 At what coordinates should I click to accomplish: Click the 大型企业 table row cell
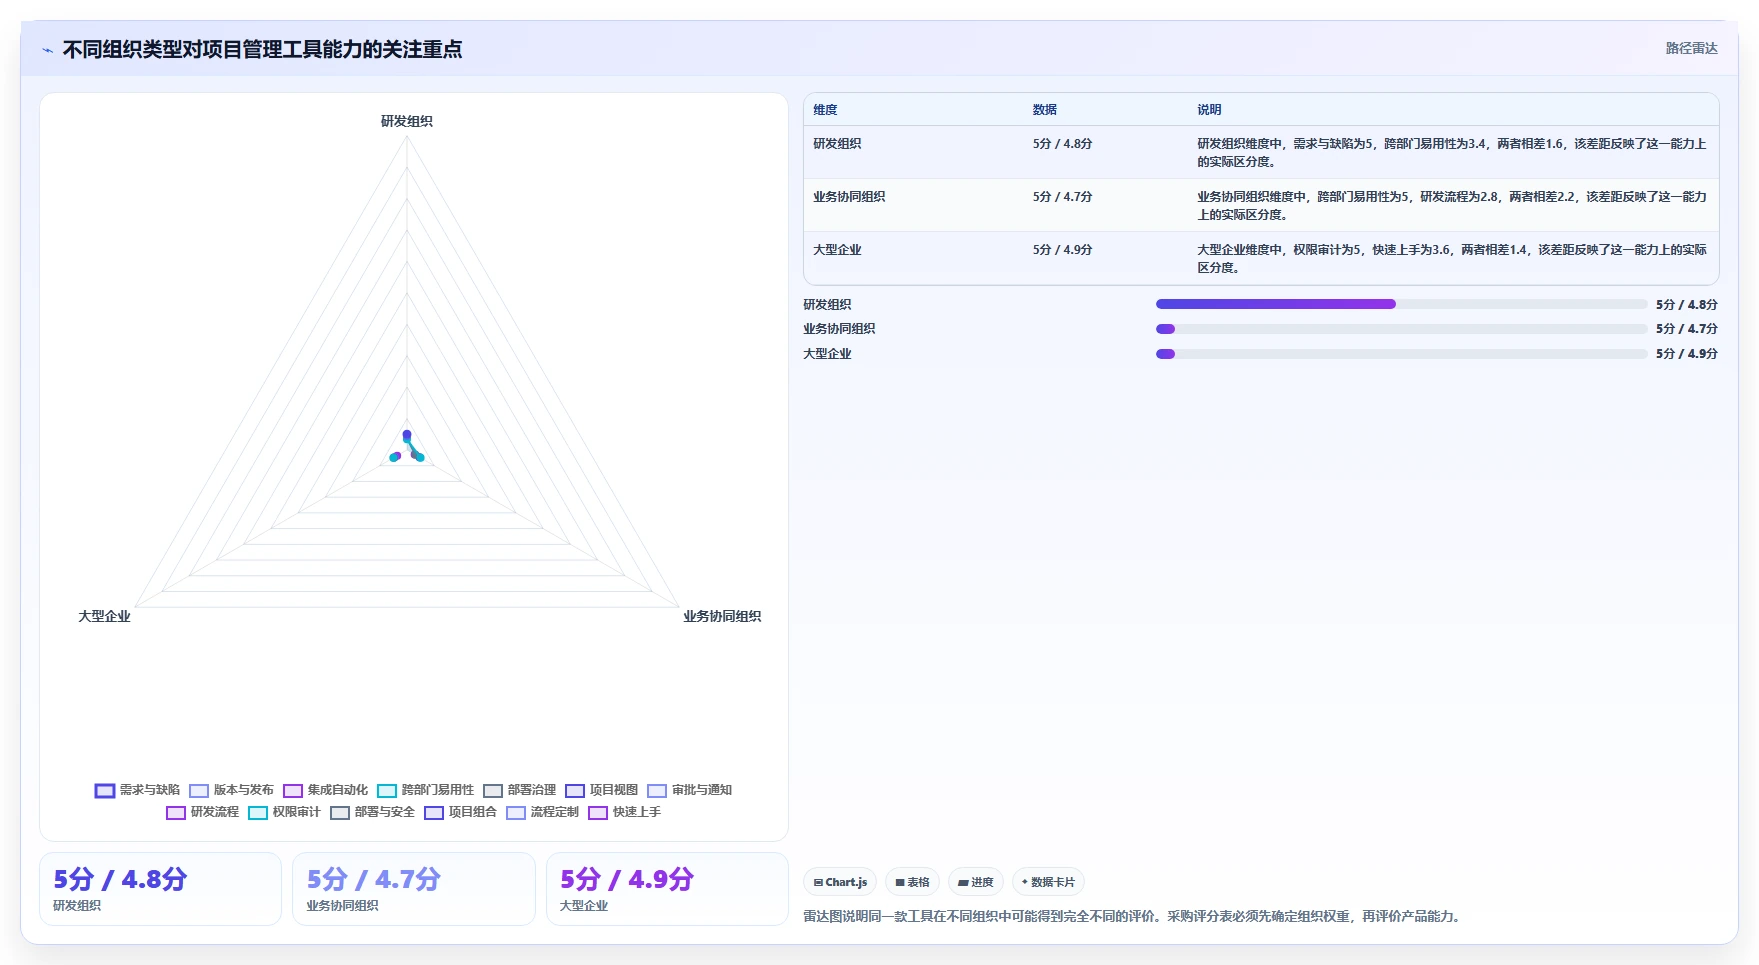click(x=913, y=258)
